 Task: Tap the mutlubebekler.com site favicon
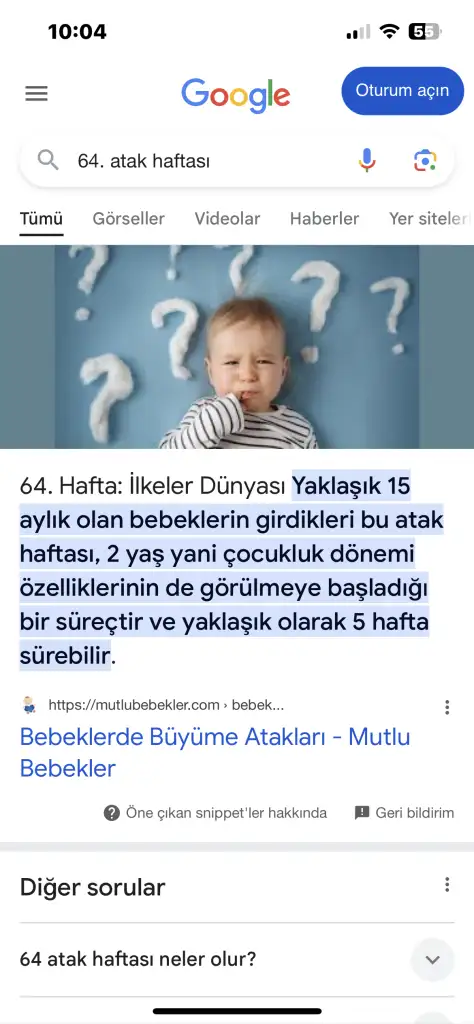(29, 705)
